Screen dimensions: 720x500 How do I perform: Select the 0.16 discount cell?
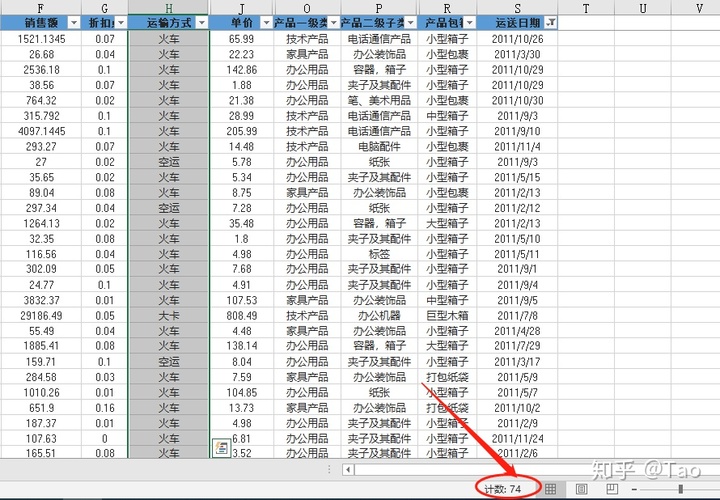105,408
